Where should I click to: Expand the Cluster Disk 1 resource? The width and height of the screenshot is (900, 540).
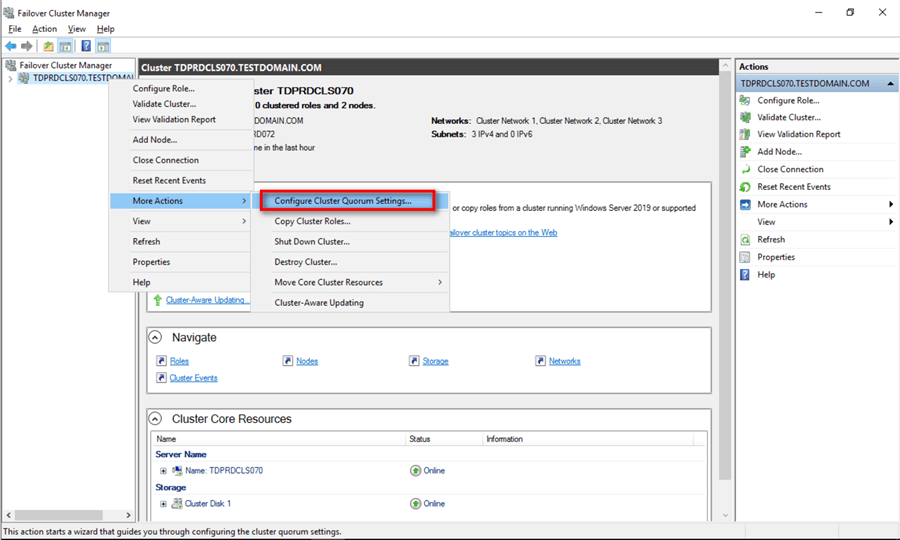163,504
